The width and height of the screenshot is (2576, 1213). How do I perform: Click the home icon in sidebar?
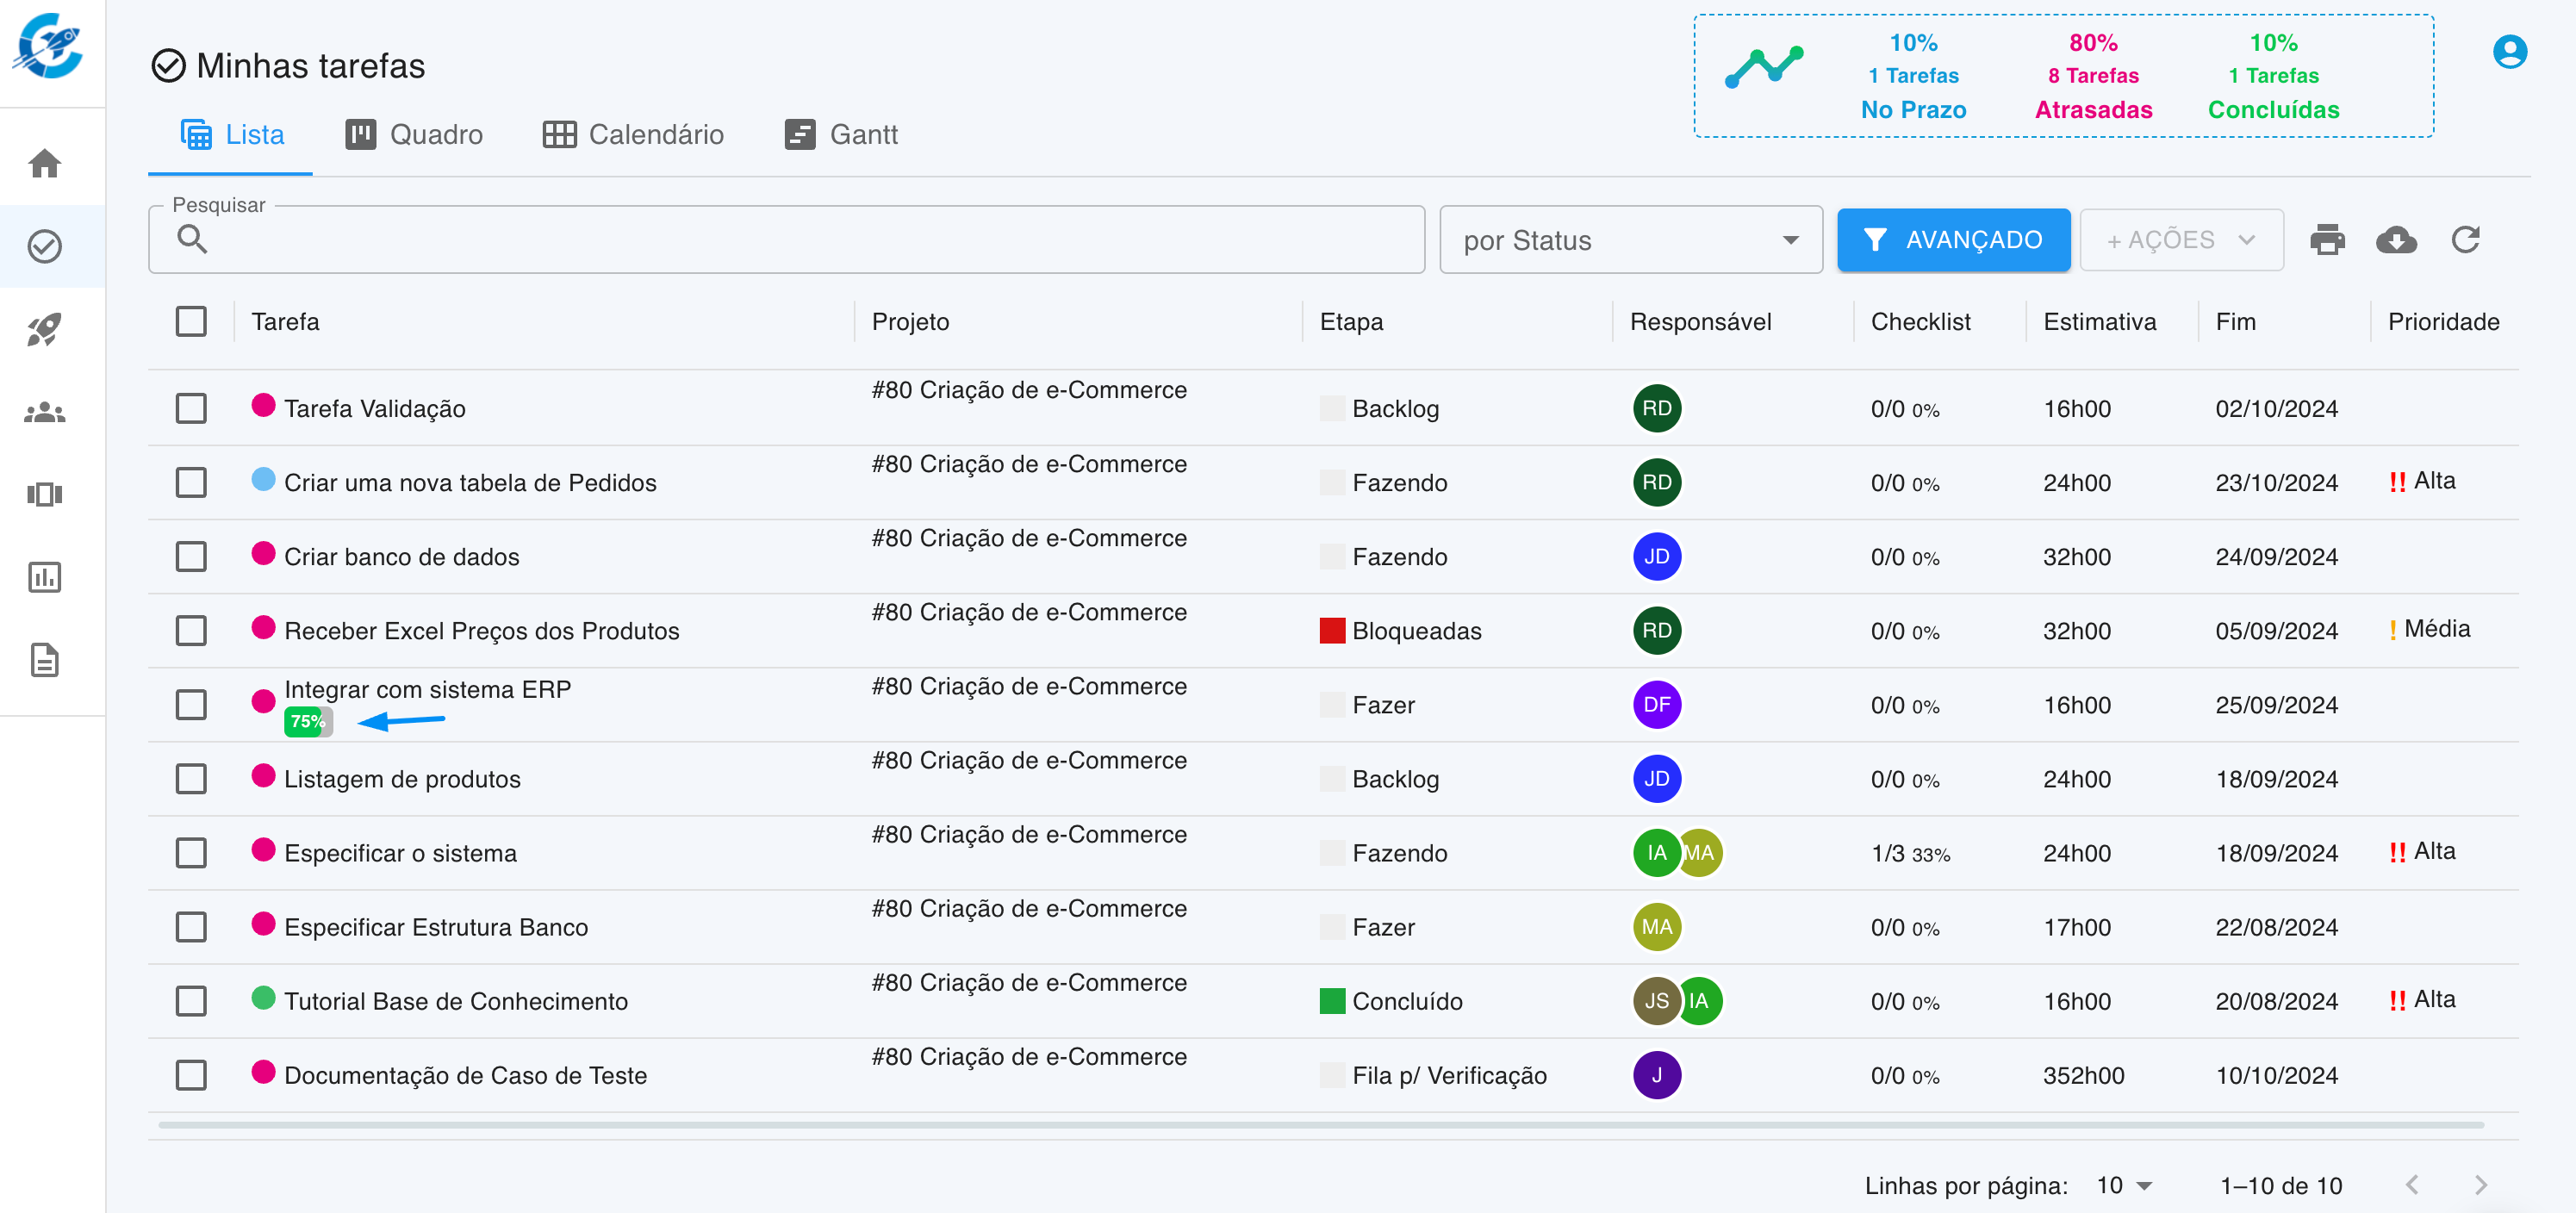click(45, 163)
